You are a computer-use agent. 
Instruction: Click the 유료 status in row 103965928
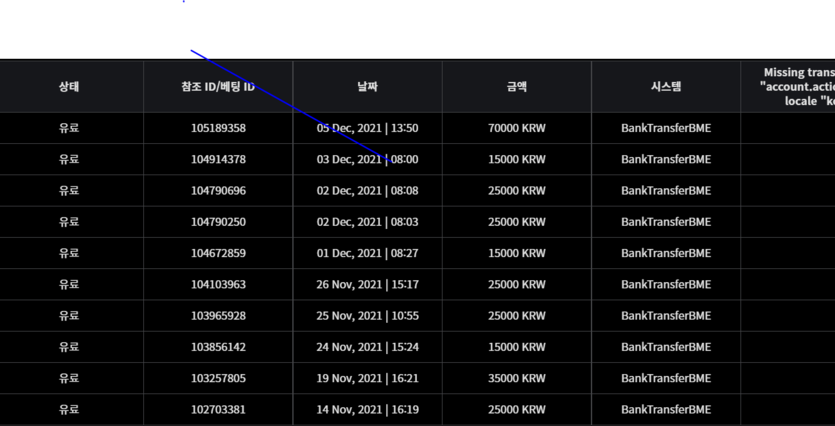(69, 316)
